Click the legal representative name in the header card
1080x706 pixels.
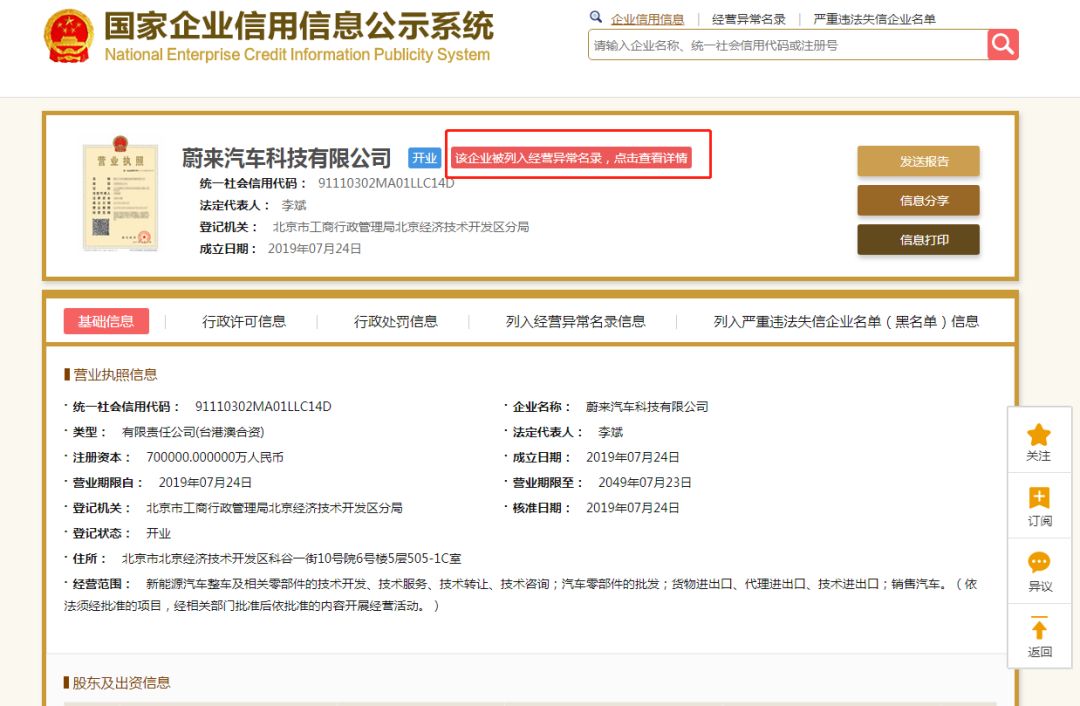(x=293, y=205)
